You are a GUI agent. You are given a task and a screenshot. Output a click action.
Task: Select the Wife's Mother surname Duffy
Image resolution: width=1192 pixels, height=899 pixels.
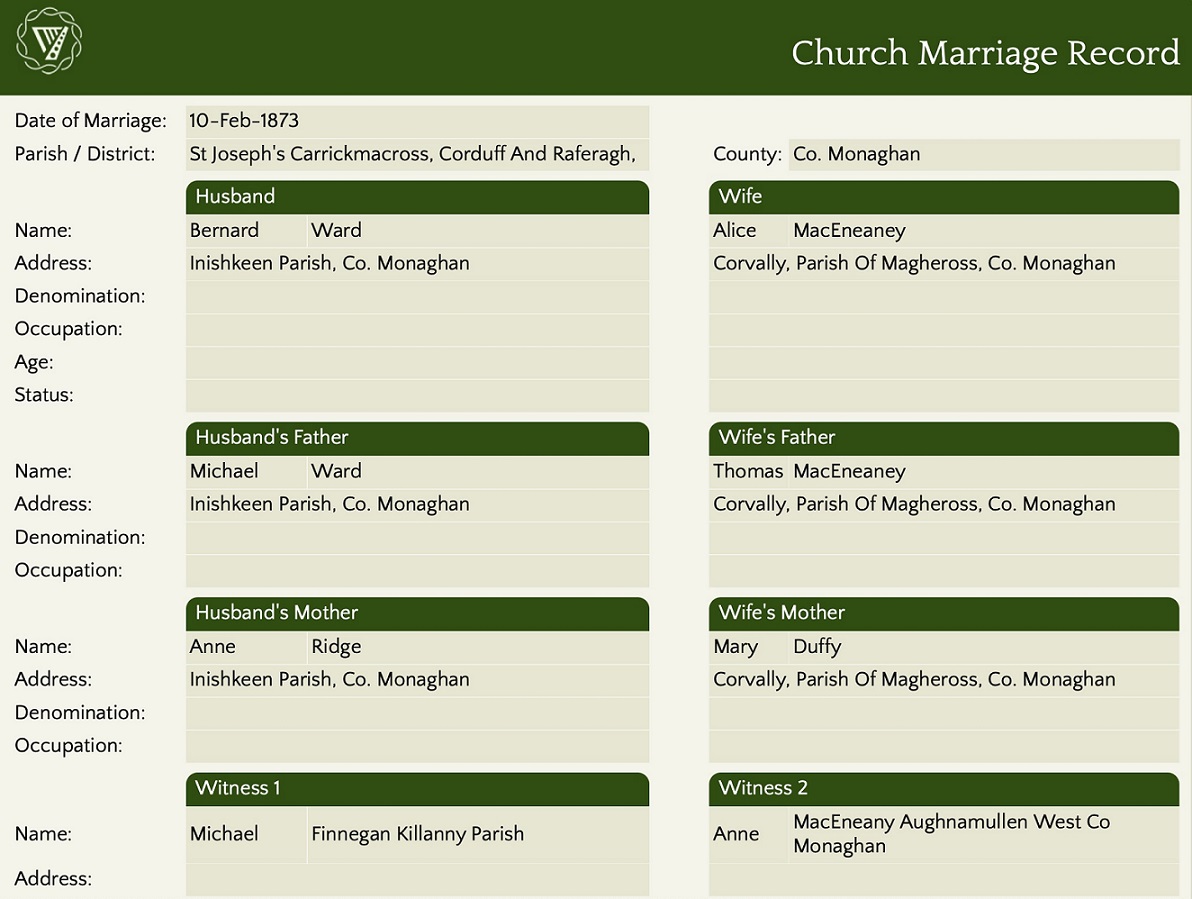tap(983, 647)
